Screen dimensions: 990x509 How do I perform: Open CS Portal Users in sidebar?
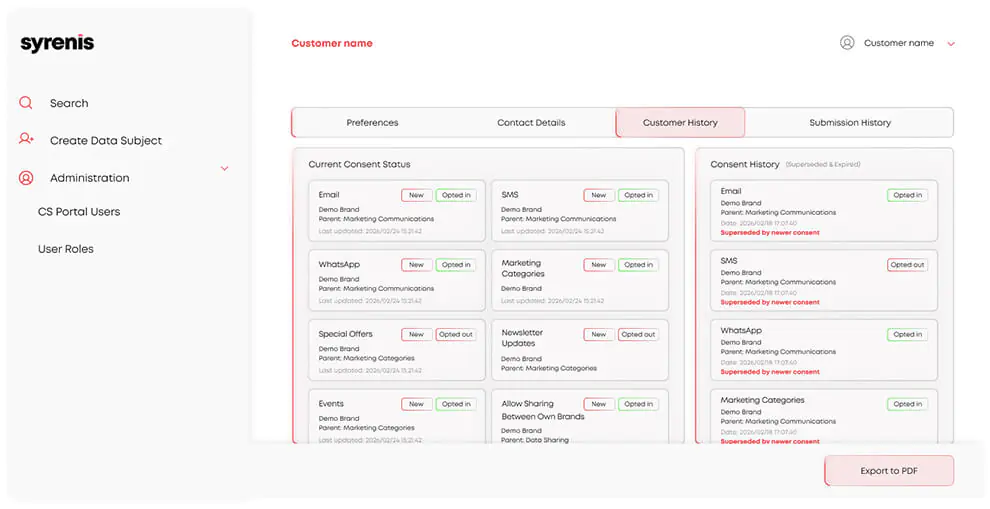coord(79,212)
